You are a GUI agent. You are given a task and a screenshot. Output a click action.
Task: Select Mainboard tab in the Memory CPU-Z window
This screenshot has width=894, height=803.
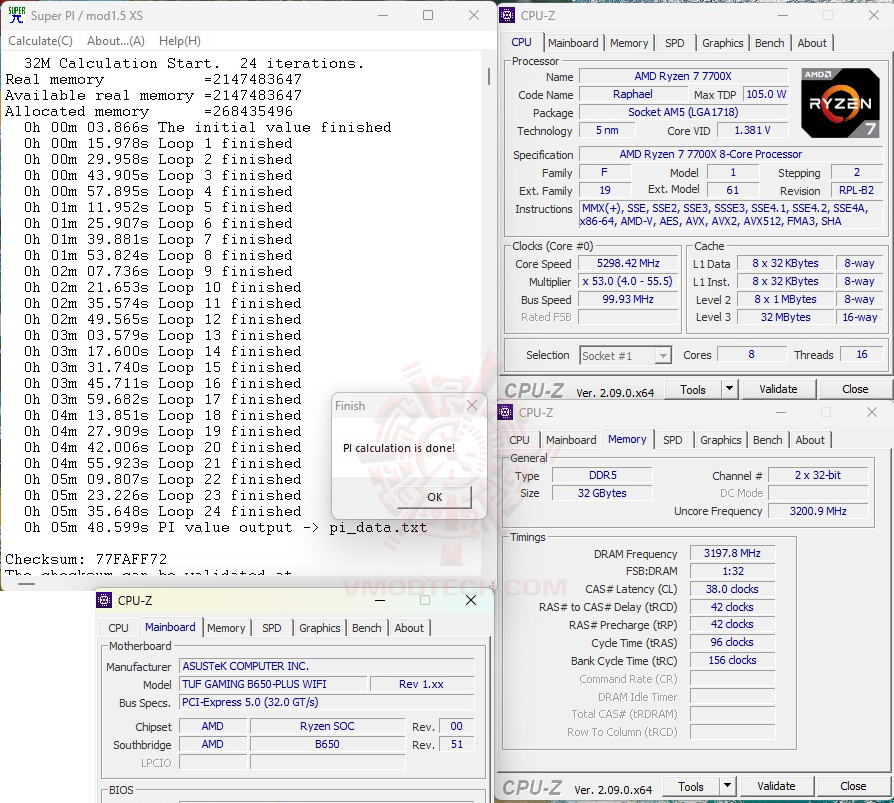click(571, 440)
